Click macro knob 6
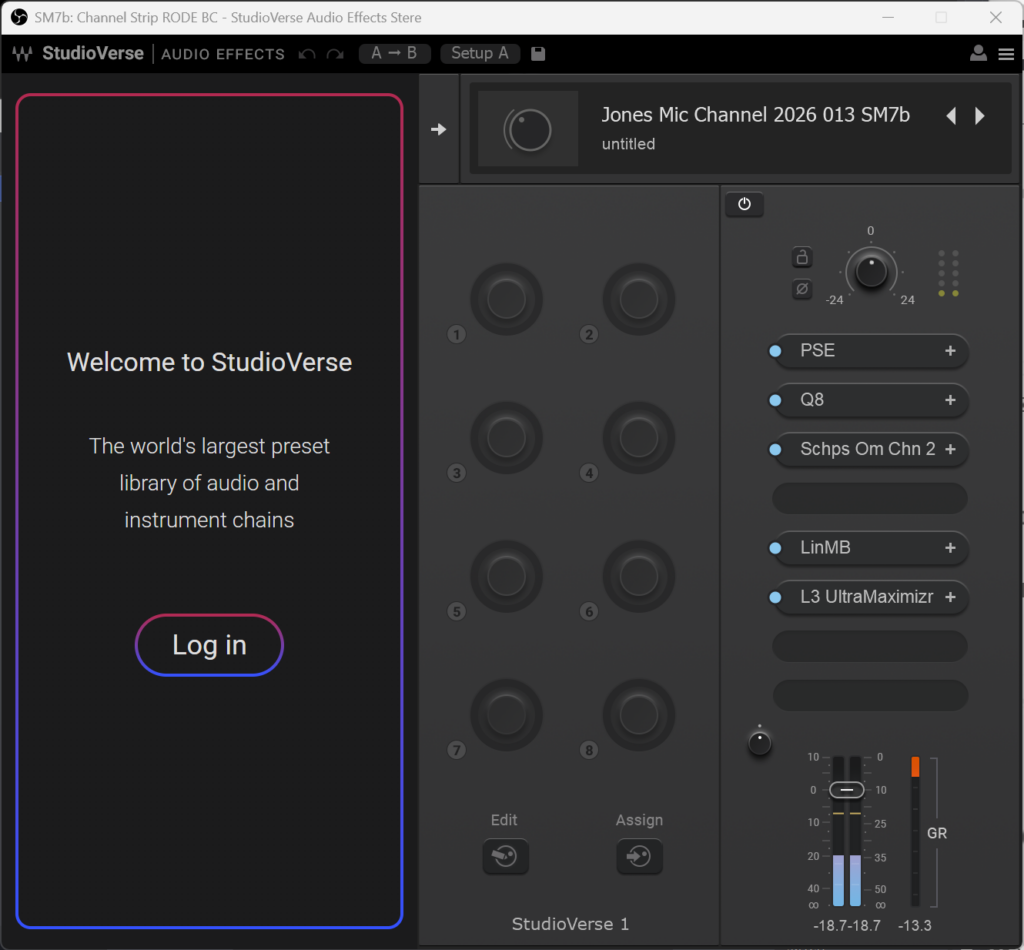 point(639,577)
